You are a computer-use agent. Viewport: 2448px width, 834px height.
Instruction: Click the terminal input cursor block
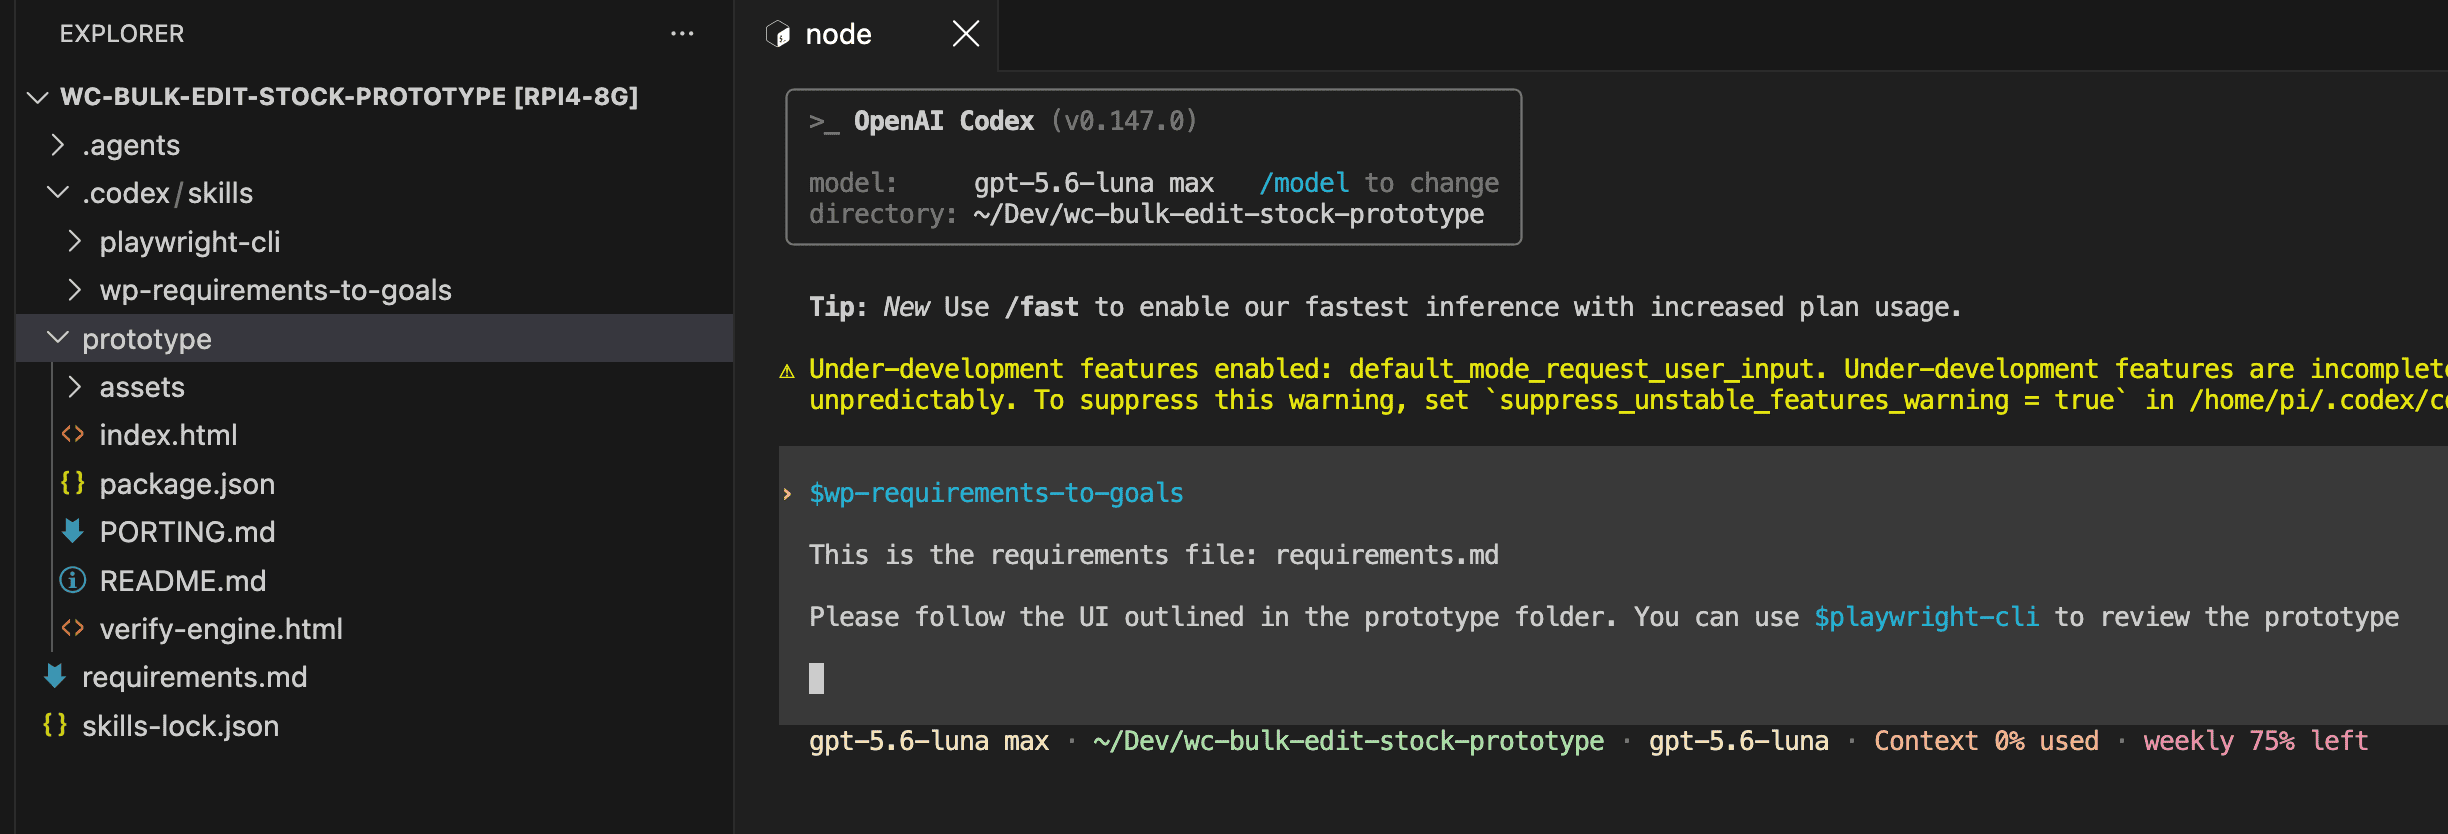816,678
